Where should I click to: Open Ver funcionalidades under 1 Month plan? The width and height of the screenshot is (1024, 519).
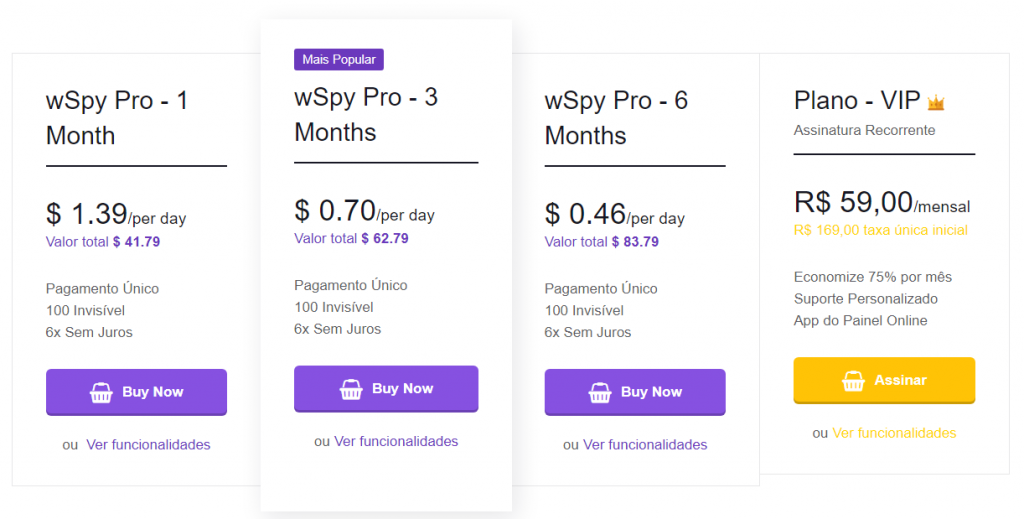148,445
